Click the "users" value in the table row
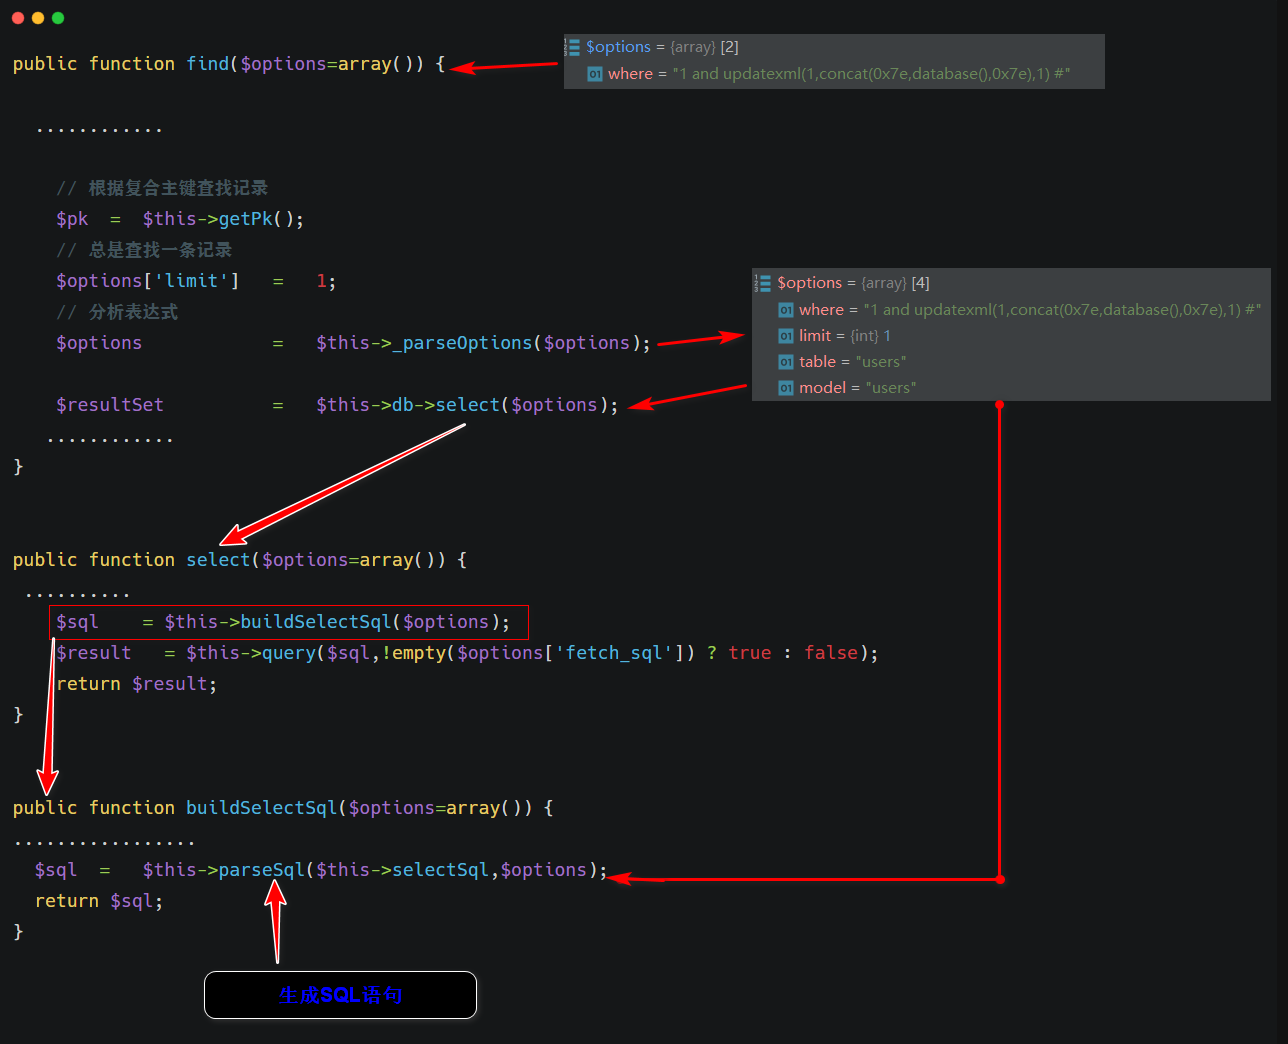Viewport: 1288px width, 1044px height. (881, 362)
